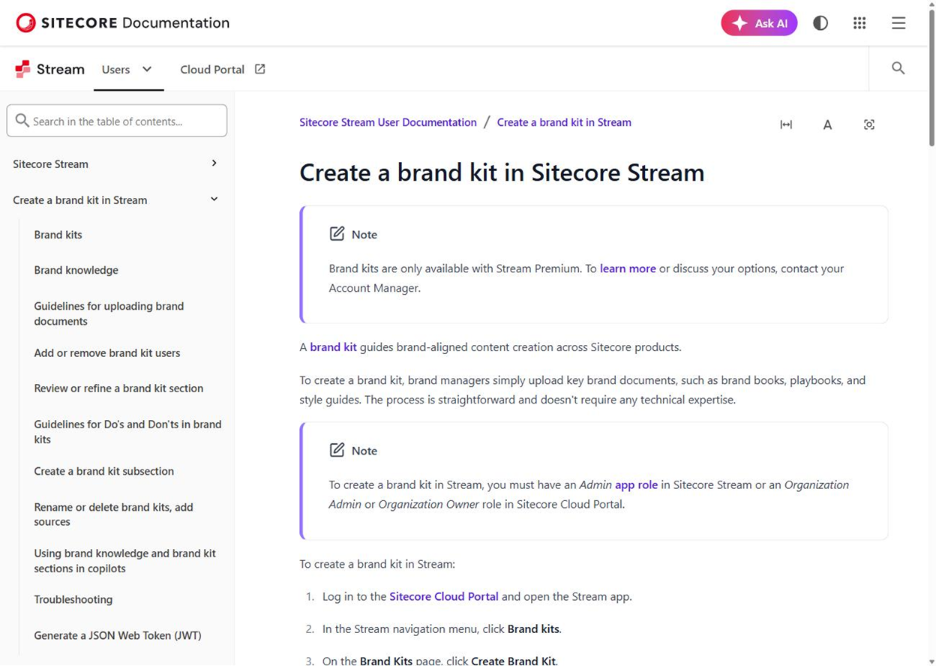Open Guidelines for Do's and Don'ts page
This screenshot has height=666, width=936.
(x=128, y=431)
